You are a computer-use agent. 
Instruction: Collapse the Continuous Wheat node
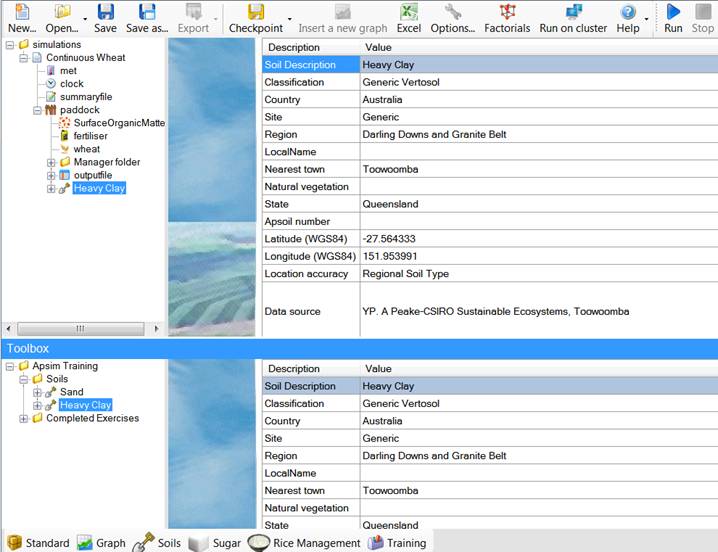[24, 58]
